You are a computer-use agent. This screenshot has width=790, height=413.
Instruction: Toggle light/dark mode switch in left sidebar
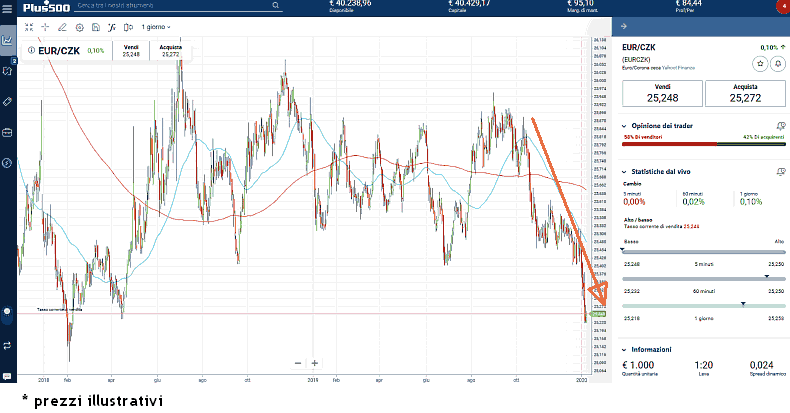click(7, 312)
